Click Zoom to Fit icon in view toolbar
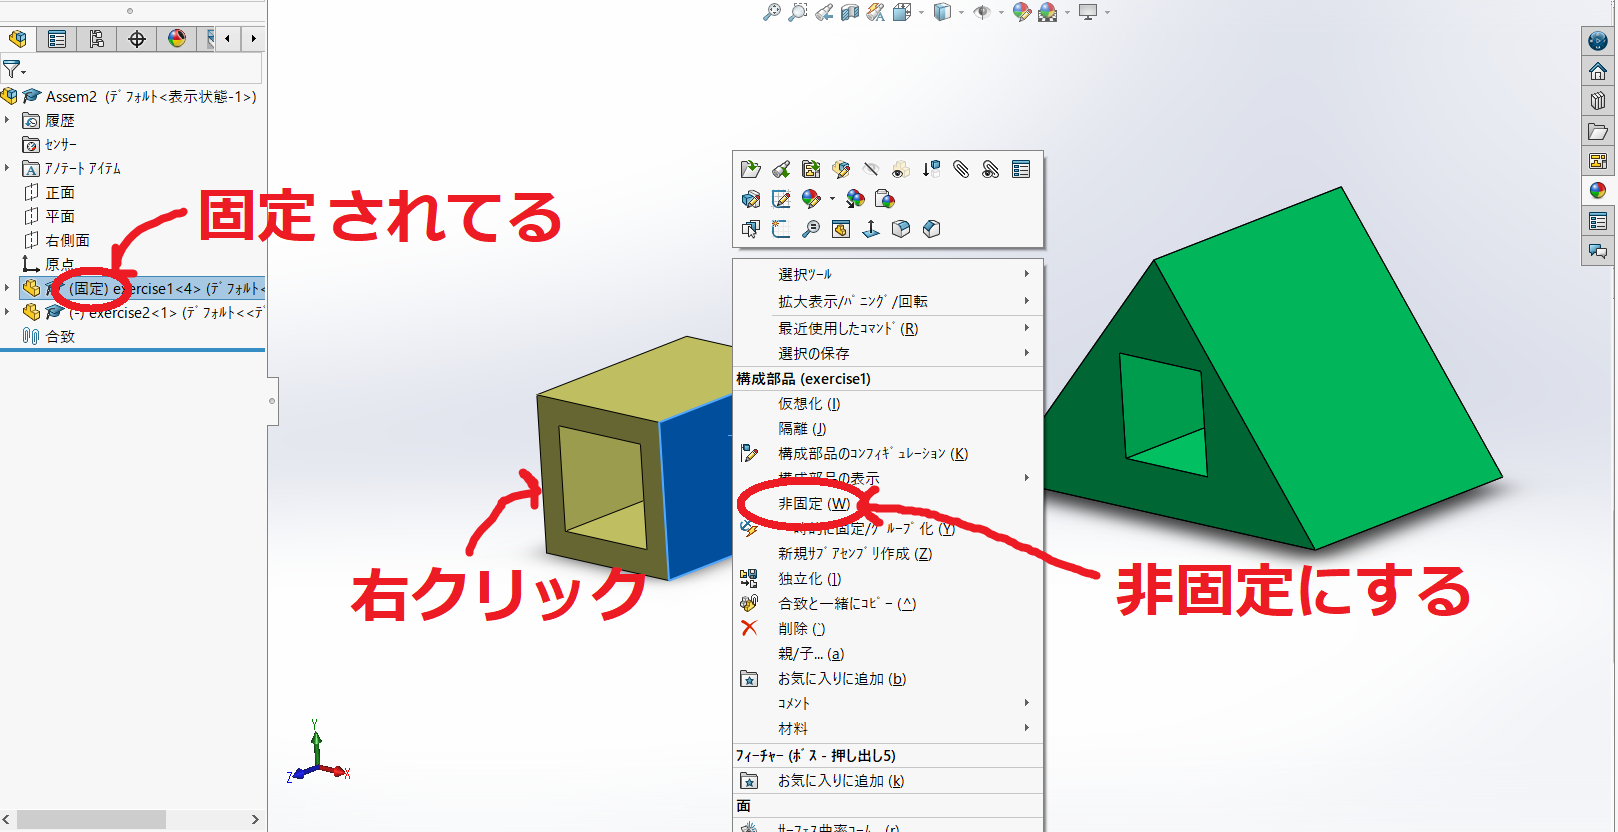The height and width of the screenshot is (832, 1618). click(771, 12)
